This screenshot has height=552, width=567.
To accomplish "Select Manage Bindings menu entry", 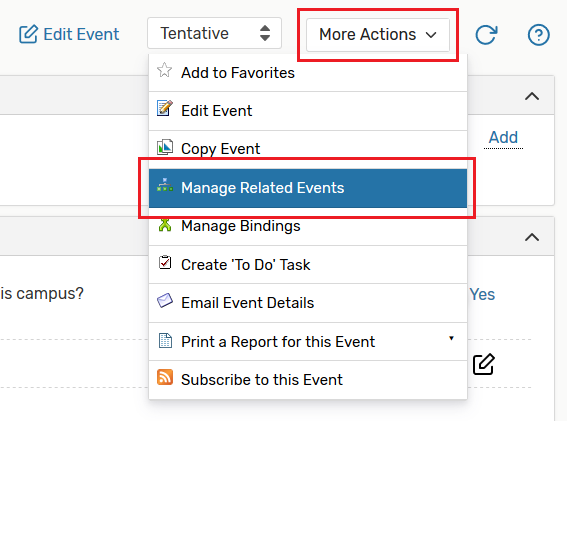I will tap(308, 226).
